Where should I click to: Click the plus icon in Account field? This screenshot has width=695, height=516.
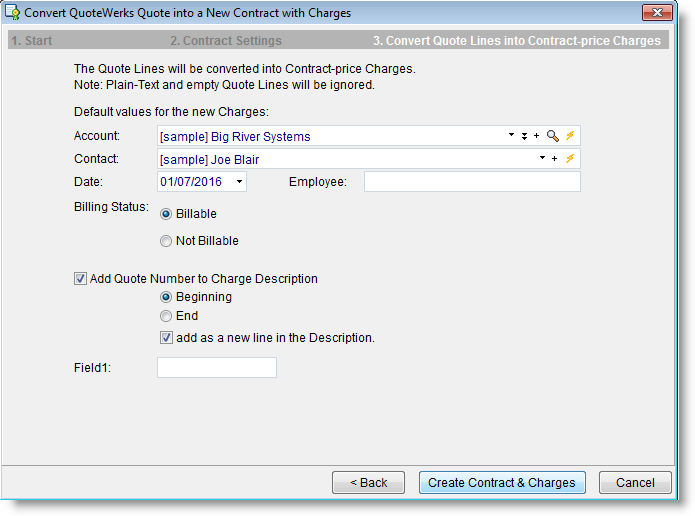click(536, 136)
